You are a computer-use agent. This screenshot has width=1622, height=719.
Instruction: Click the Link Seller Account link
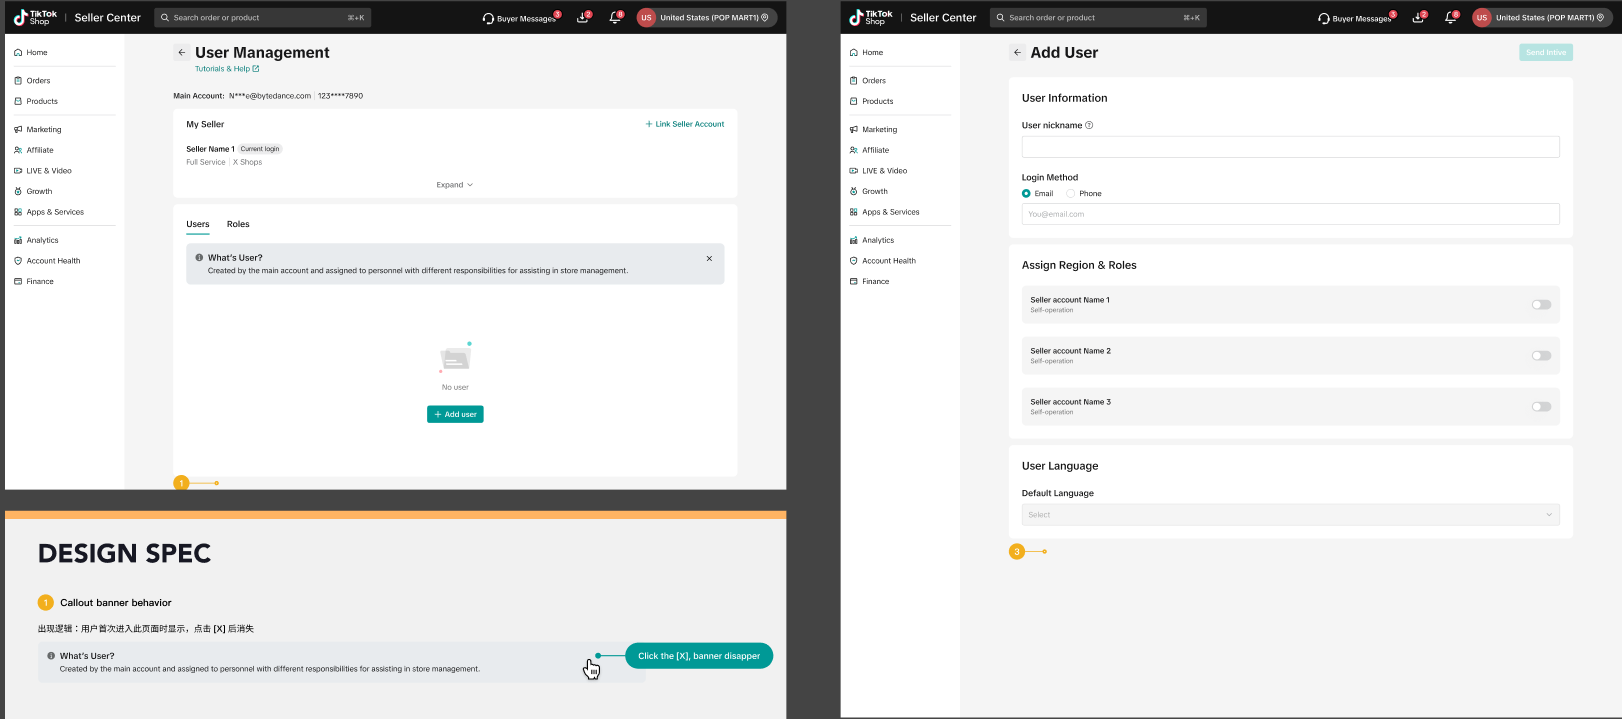685,125
